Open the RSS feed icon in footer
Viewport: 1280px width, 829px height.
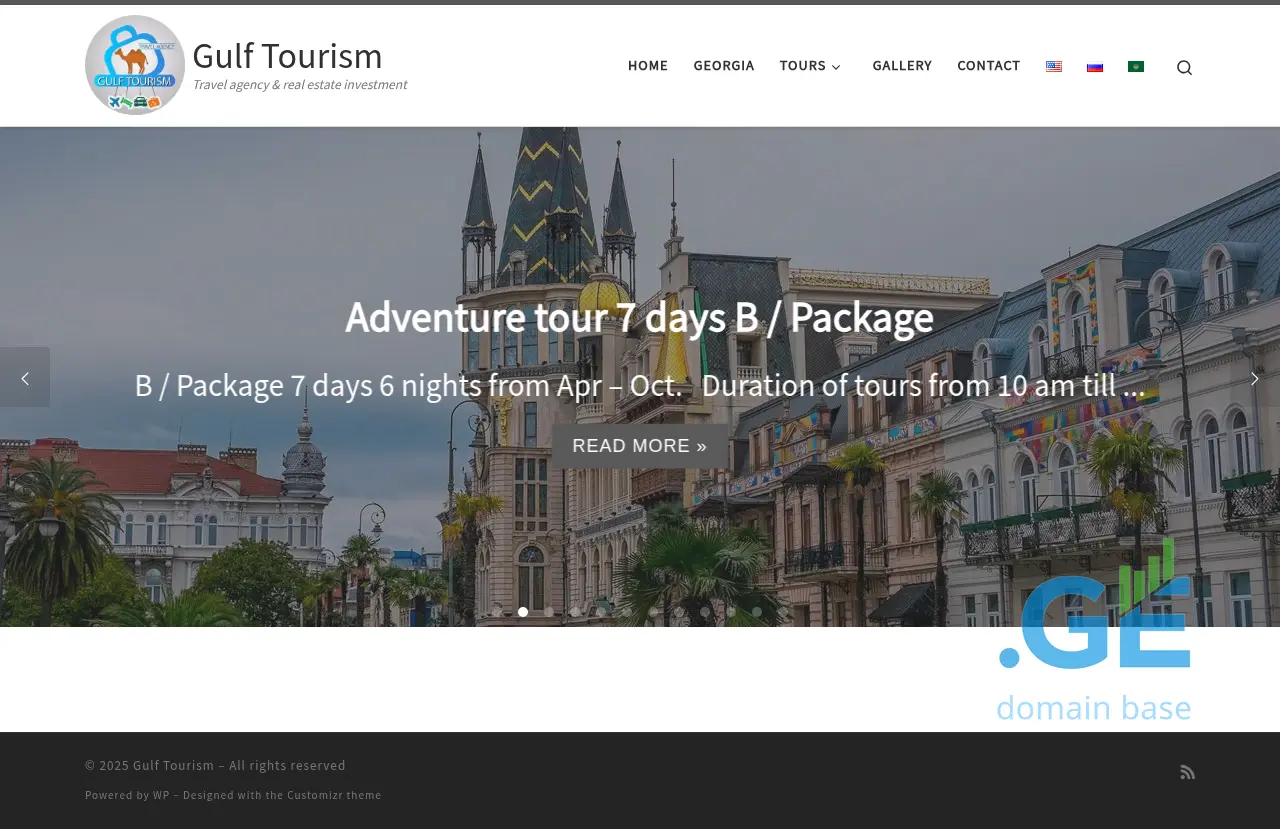(1187, 772)
